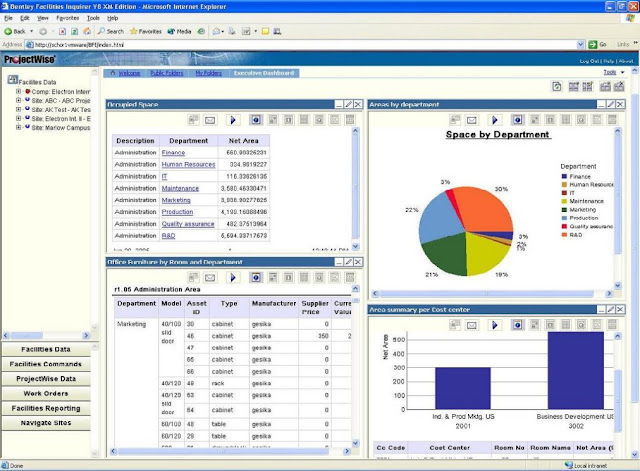The width and height of the screenshot is (640, 471).
Task: Click the IE Search toolbar button
Action: tap(109, 31)
